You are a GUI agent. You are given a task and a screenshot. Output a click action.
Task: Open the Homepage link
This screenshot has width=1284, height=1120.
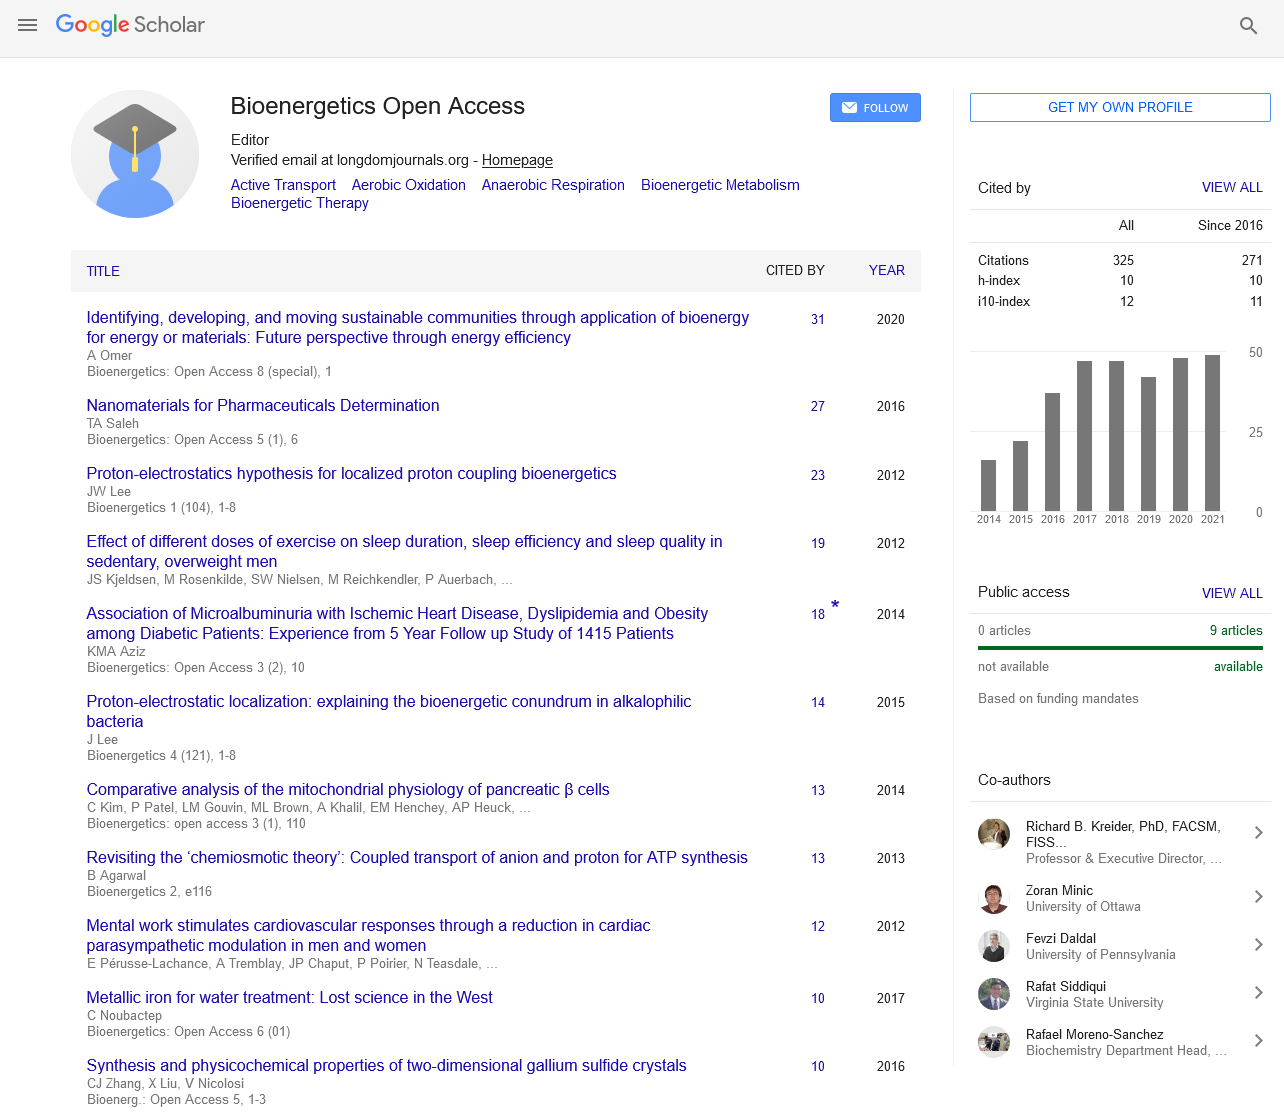click(517, 160)
